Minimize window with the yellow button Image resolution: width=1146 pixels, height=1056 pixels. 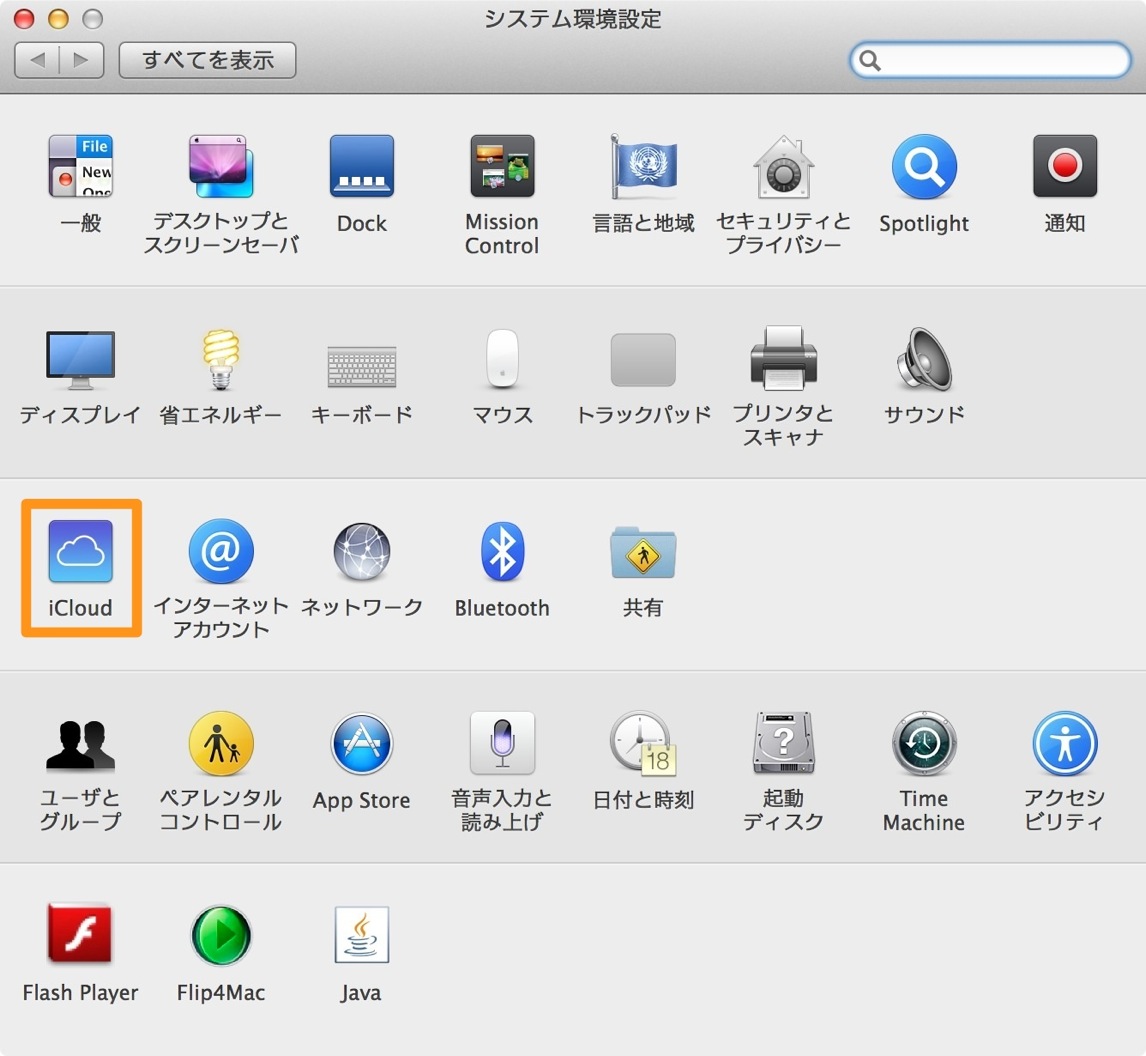tap(58, 18)
